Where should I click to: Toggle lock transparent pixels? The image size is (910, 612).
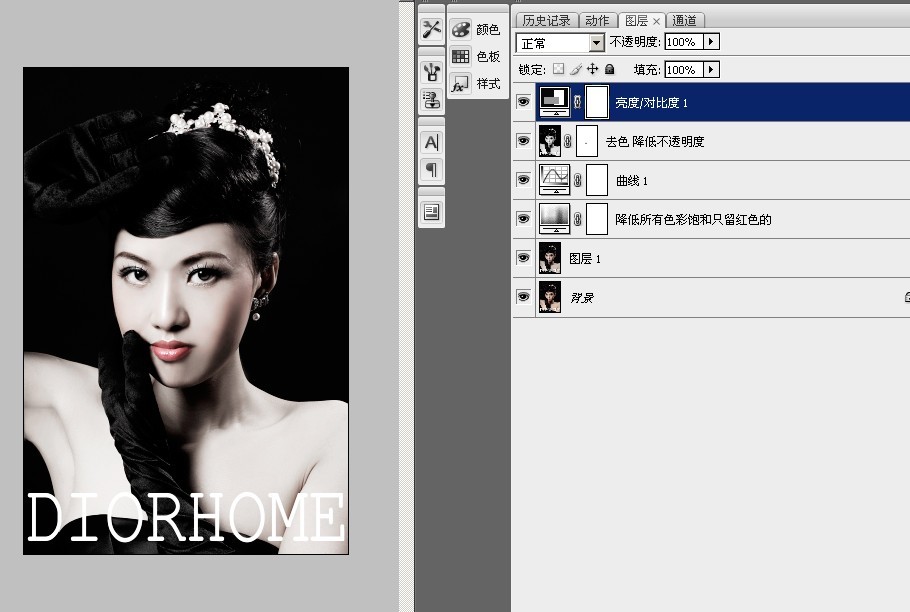558,70
